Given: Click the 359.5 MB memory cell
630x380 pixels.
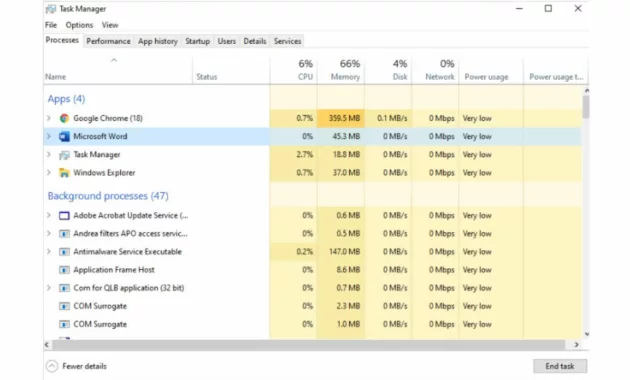Looking at the screenshot, I should pos(341,118).
